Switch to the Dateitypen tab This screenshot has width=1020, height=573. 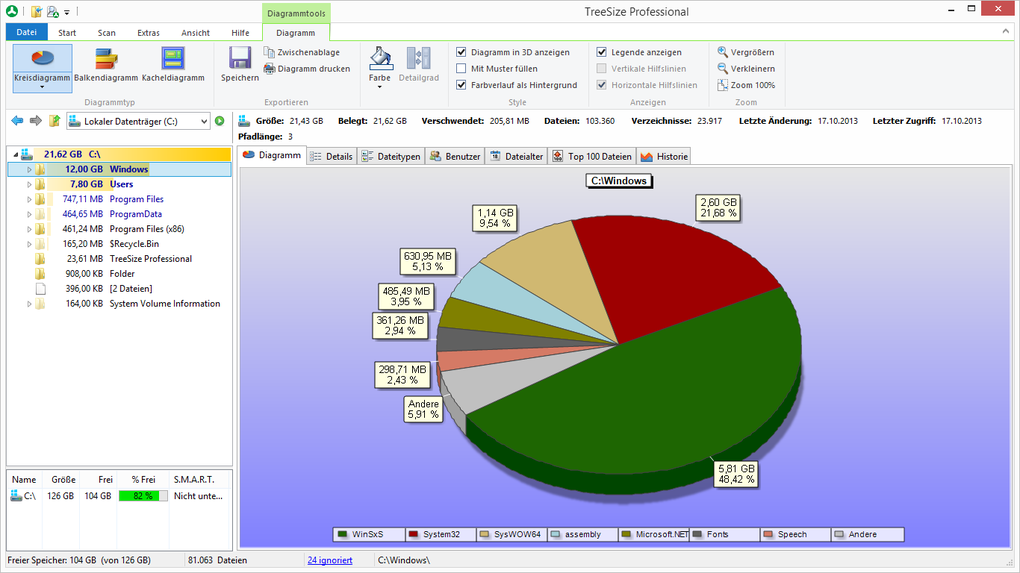pos(392,157)
